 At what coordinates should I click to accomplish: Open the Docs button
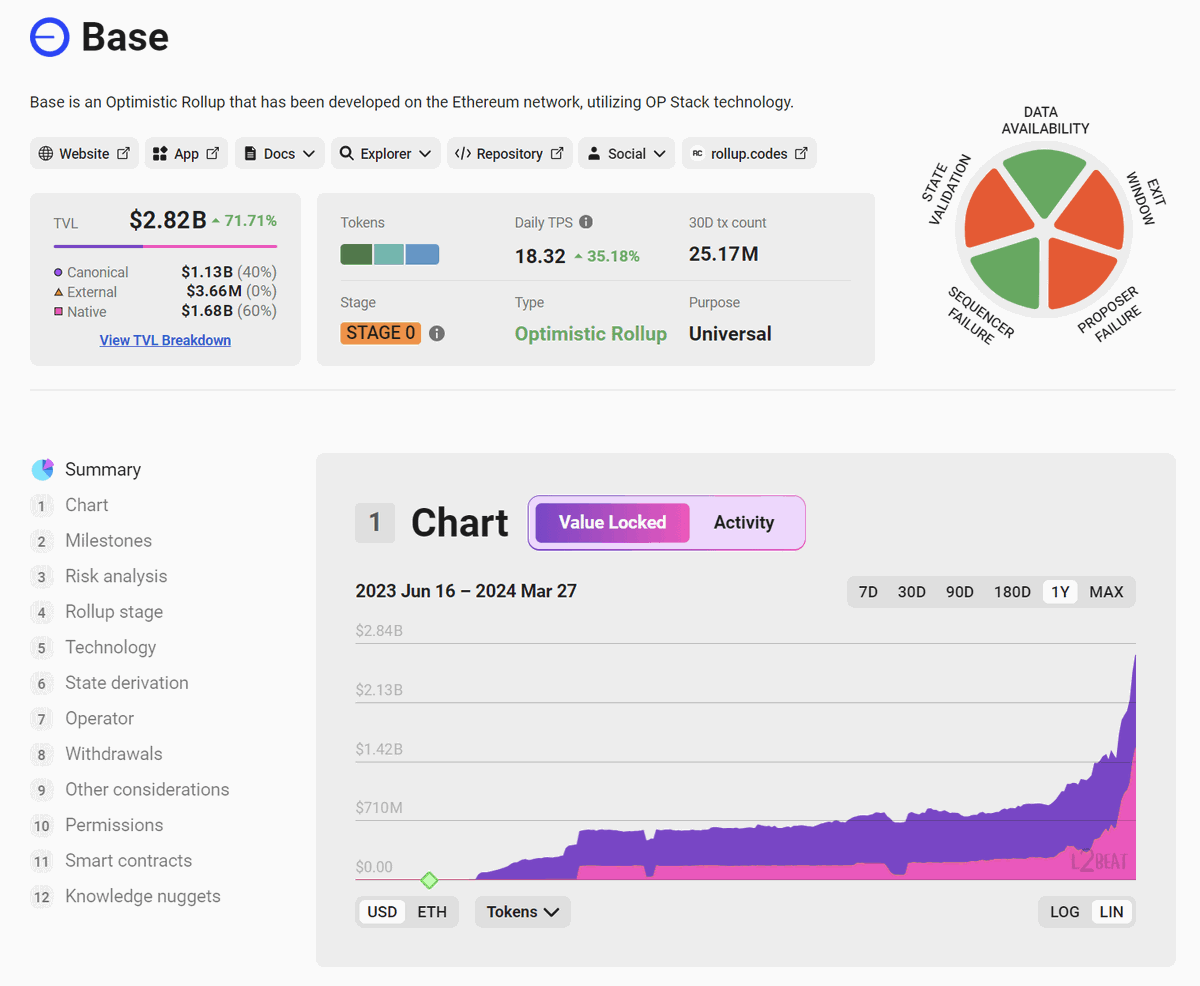(279, 153)
